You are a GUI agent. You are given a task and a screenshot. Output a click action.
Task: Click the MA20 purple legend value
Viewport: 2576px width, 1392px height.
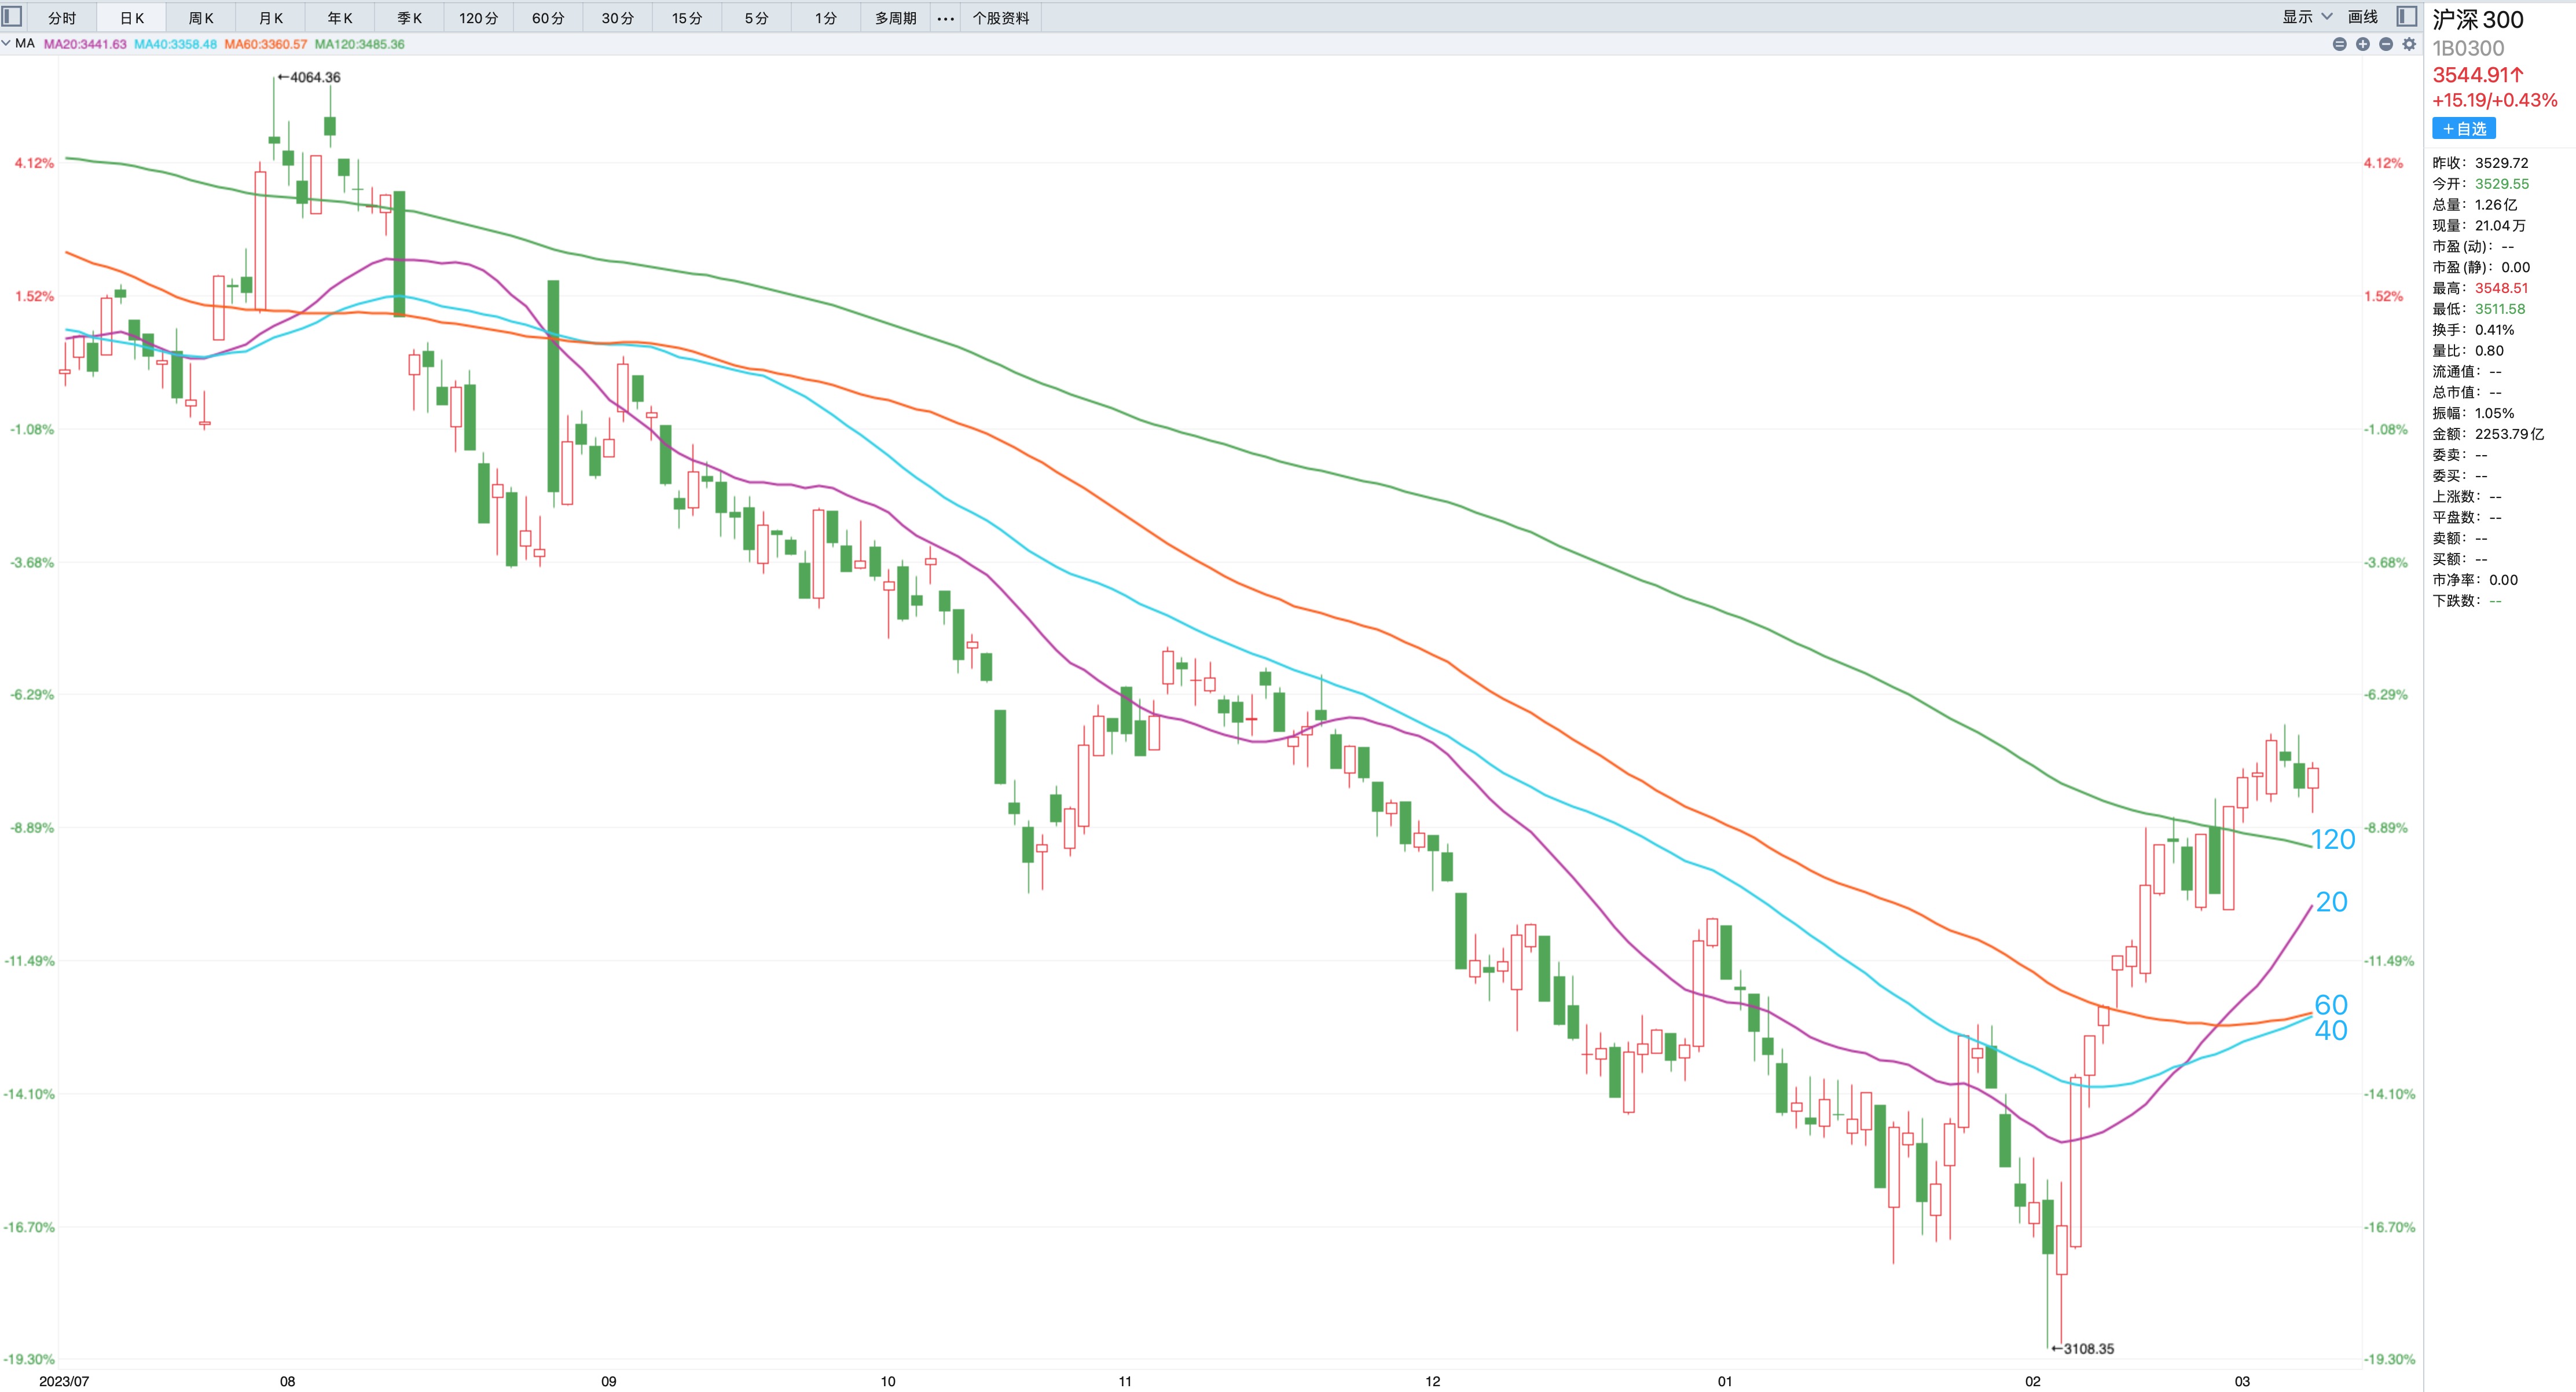click(x=85, y=44)
